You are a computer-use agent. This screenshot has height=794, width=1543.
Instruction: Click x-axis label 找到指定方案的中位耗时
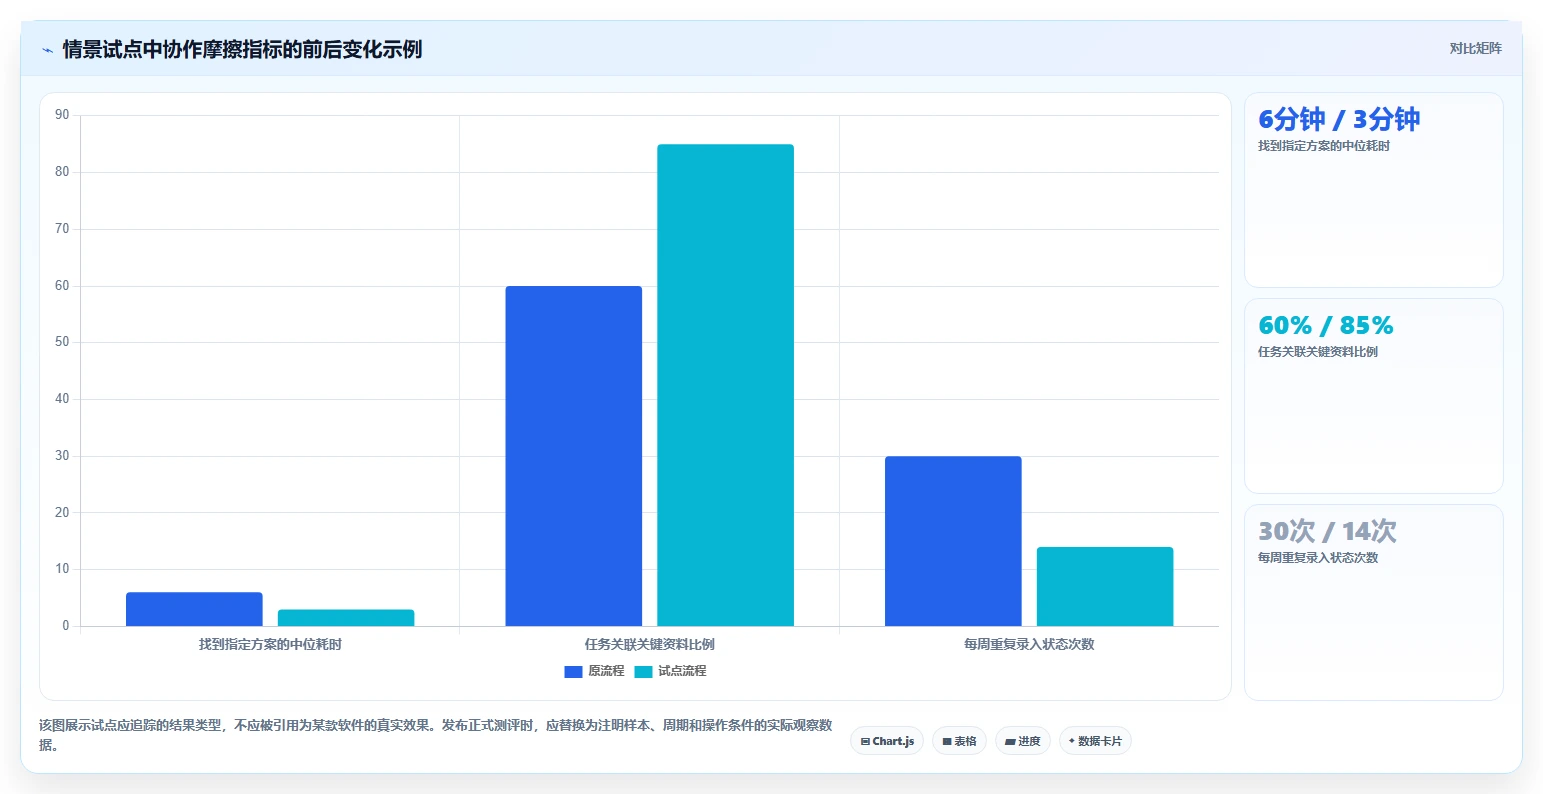270,644
